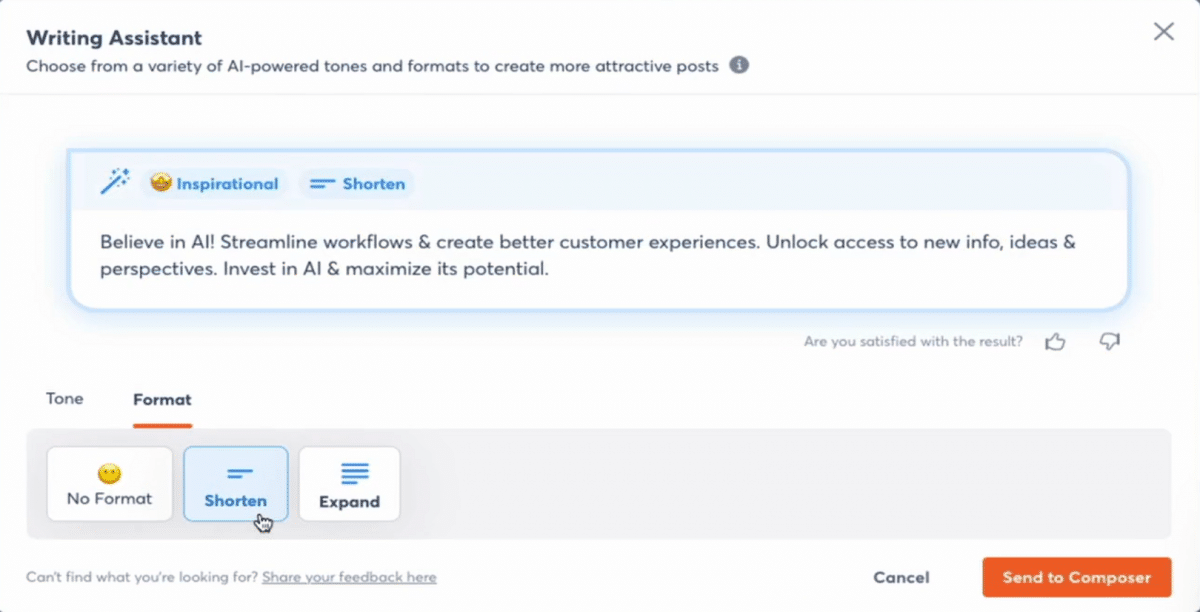Click the info icon next to the subtitle
Viewport: 1200px width, 612px height.
tap(739, 66)
